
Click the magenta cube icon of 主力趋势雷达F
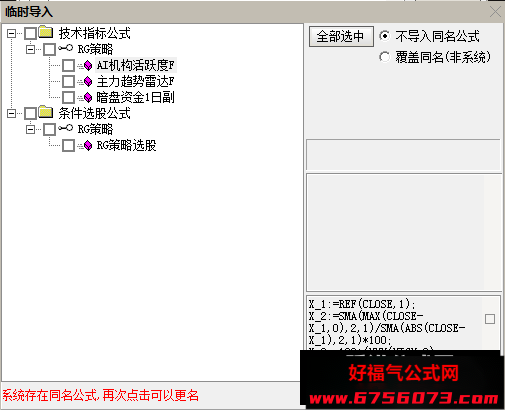(x=88, y=81)
